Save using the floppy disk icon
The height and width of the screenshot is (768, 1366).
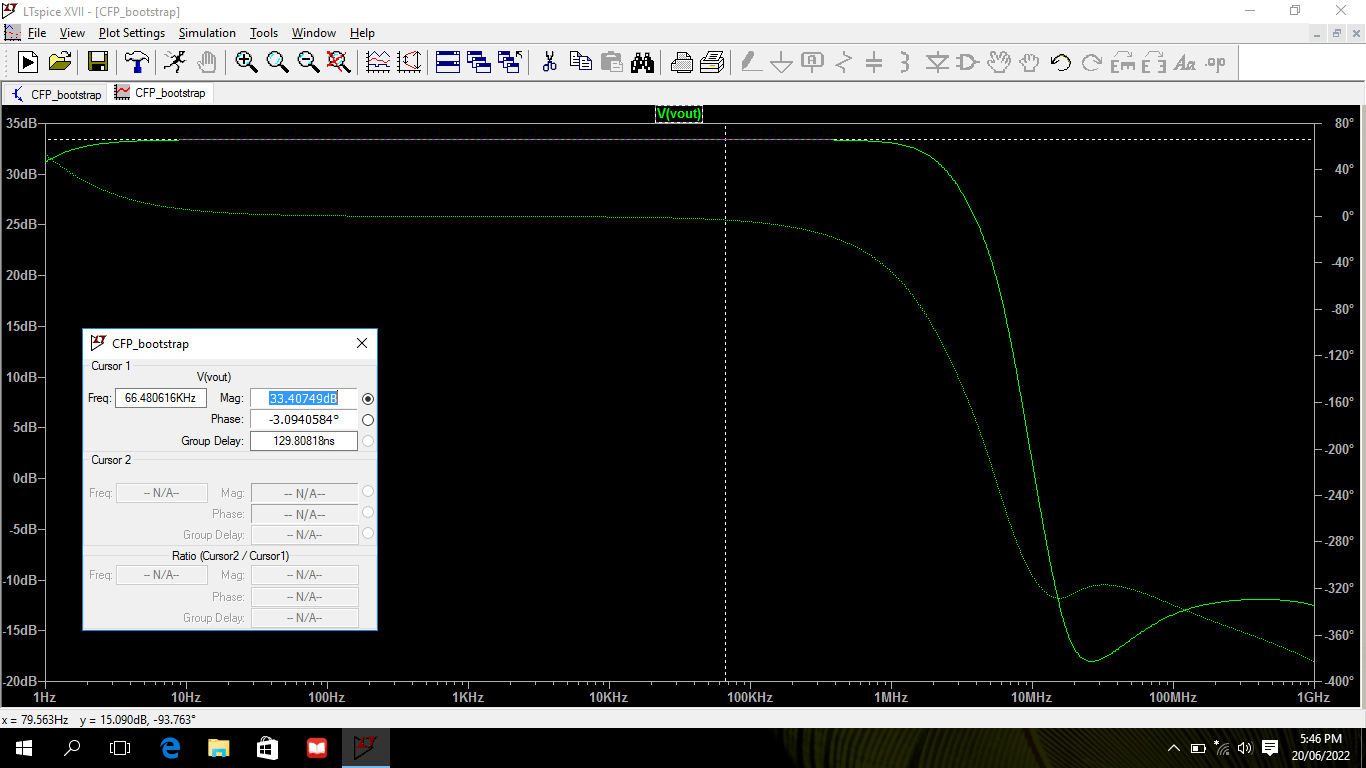(x=98, y=62)
